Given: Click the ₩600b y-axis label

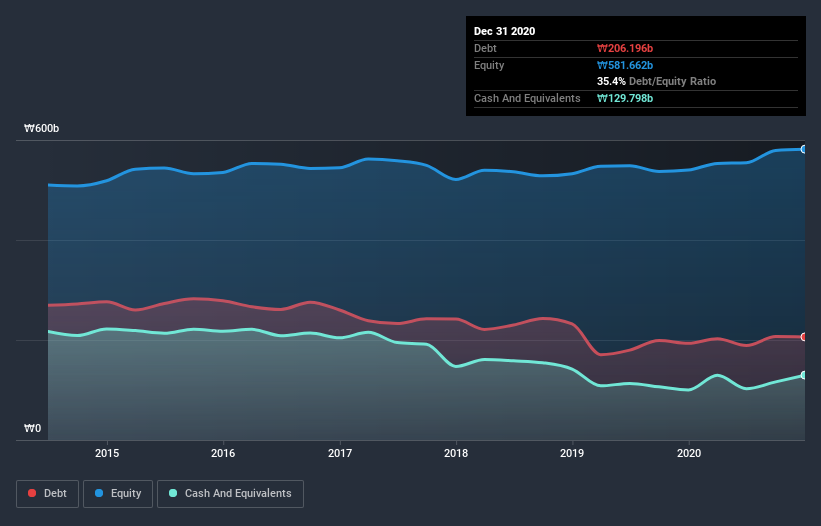Looking at the screenshot, I should click(41, 128).
